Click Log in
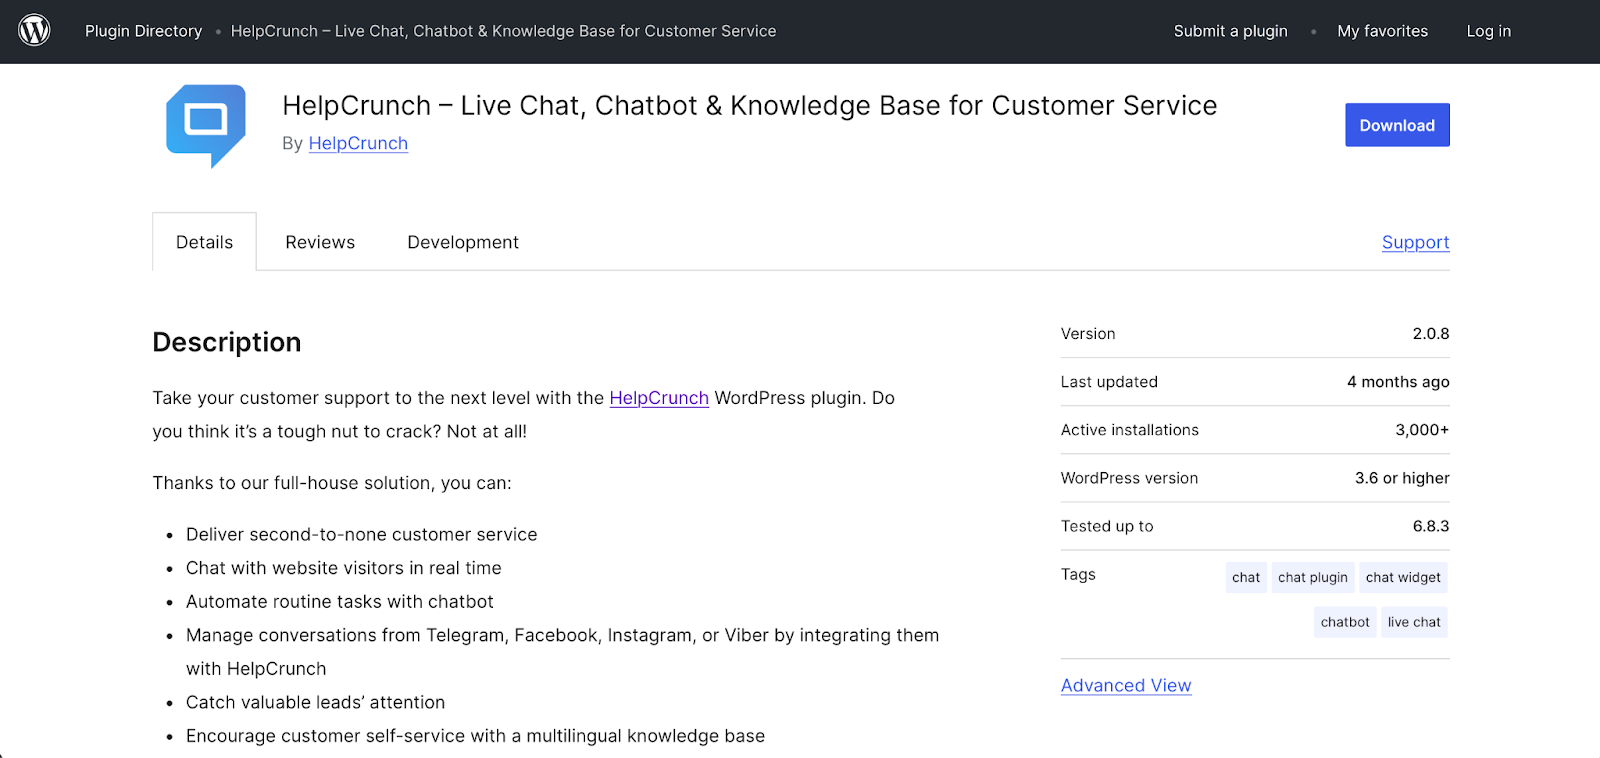 [1488, 31]
